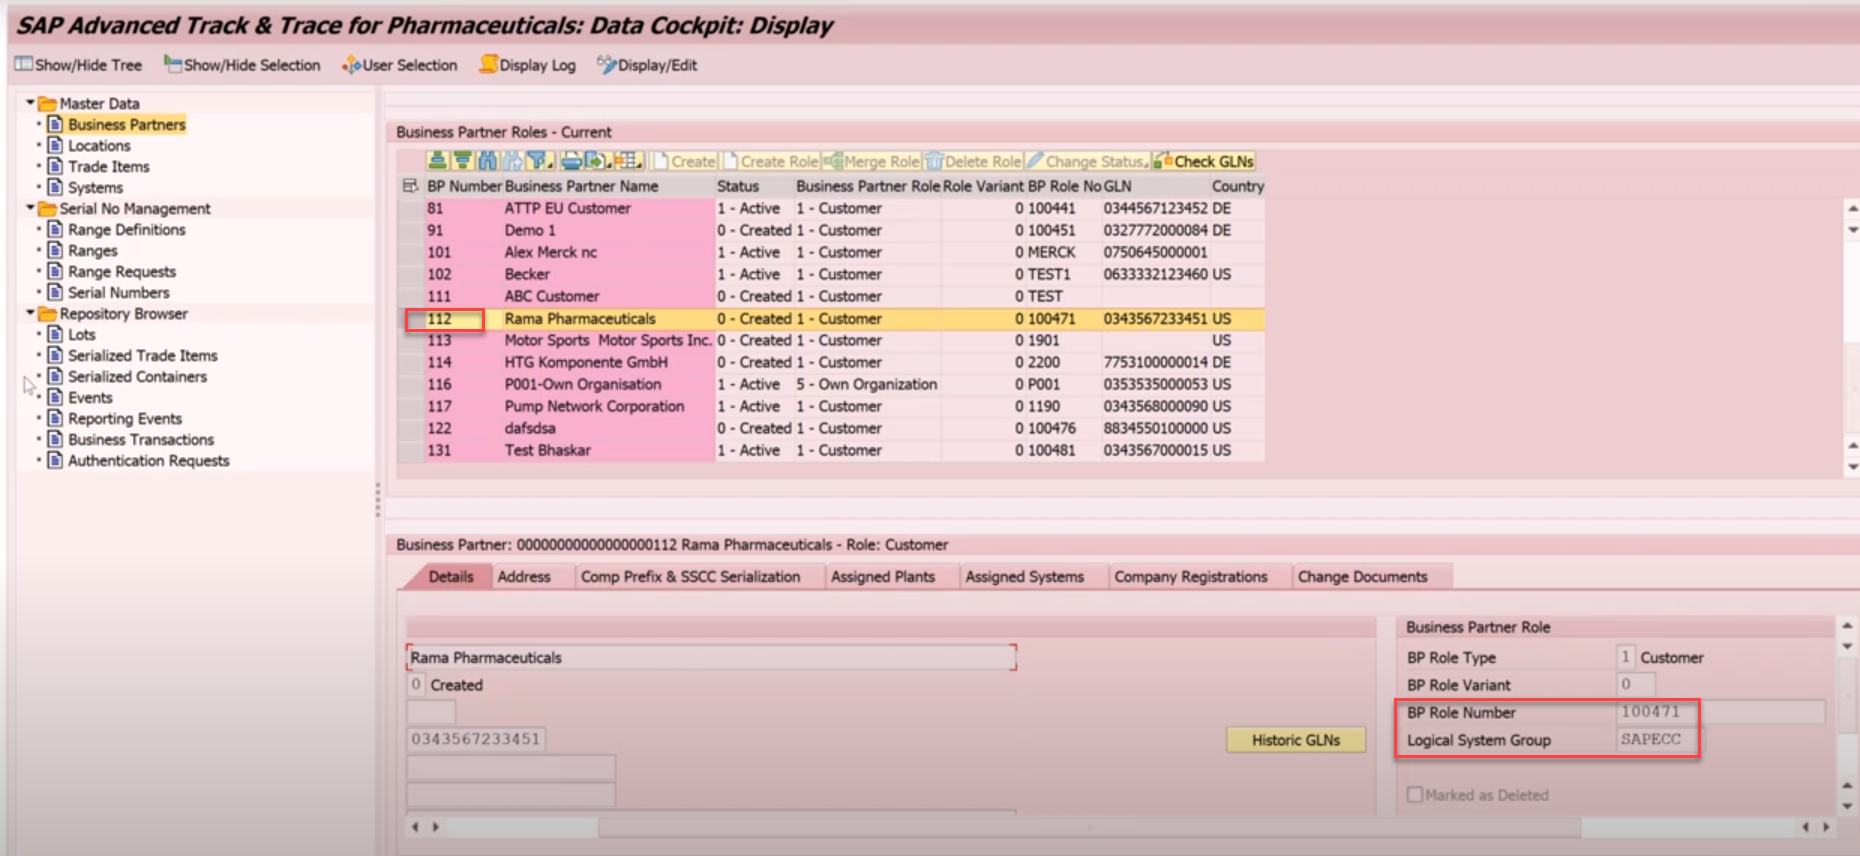
Task: Select the Alex Merck nc row
Action: (x=831, y=252)
